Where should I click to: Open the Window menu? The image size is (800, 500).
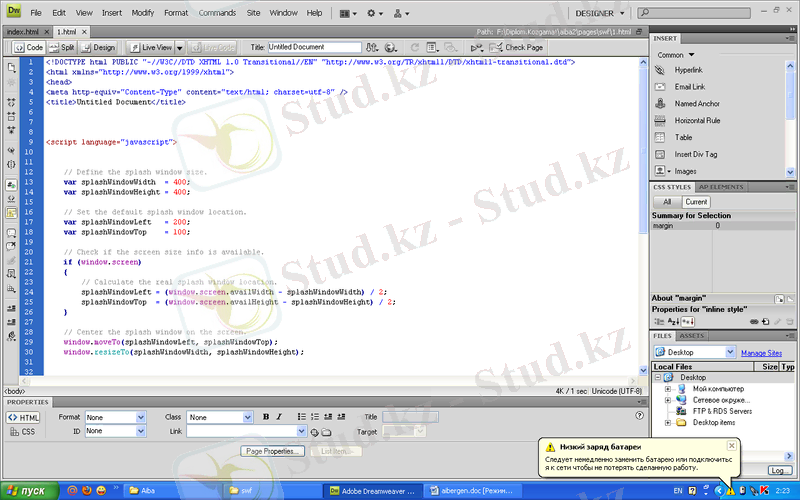pyautogui.click(x=283, y=13)
